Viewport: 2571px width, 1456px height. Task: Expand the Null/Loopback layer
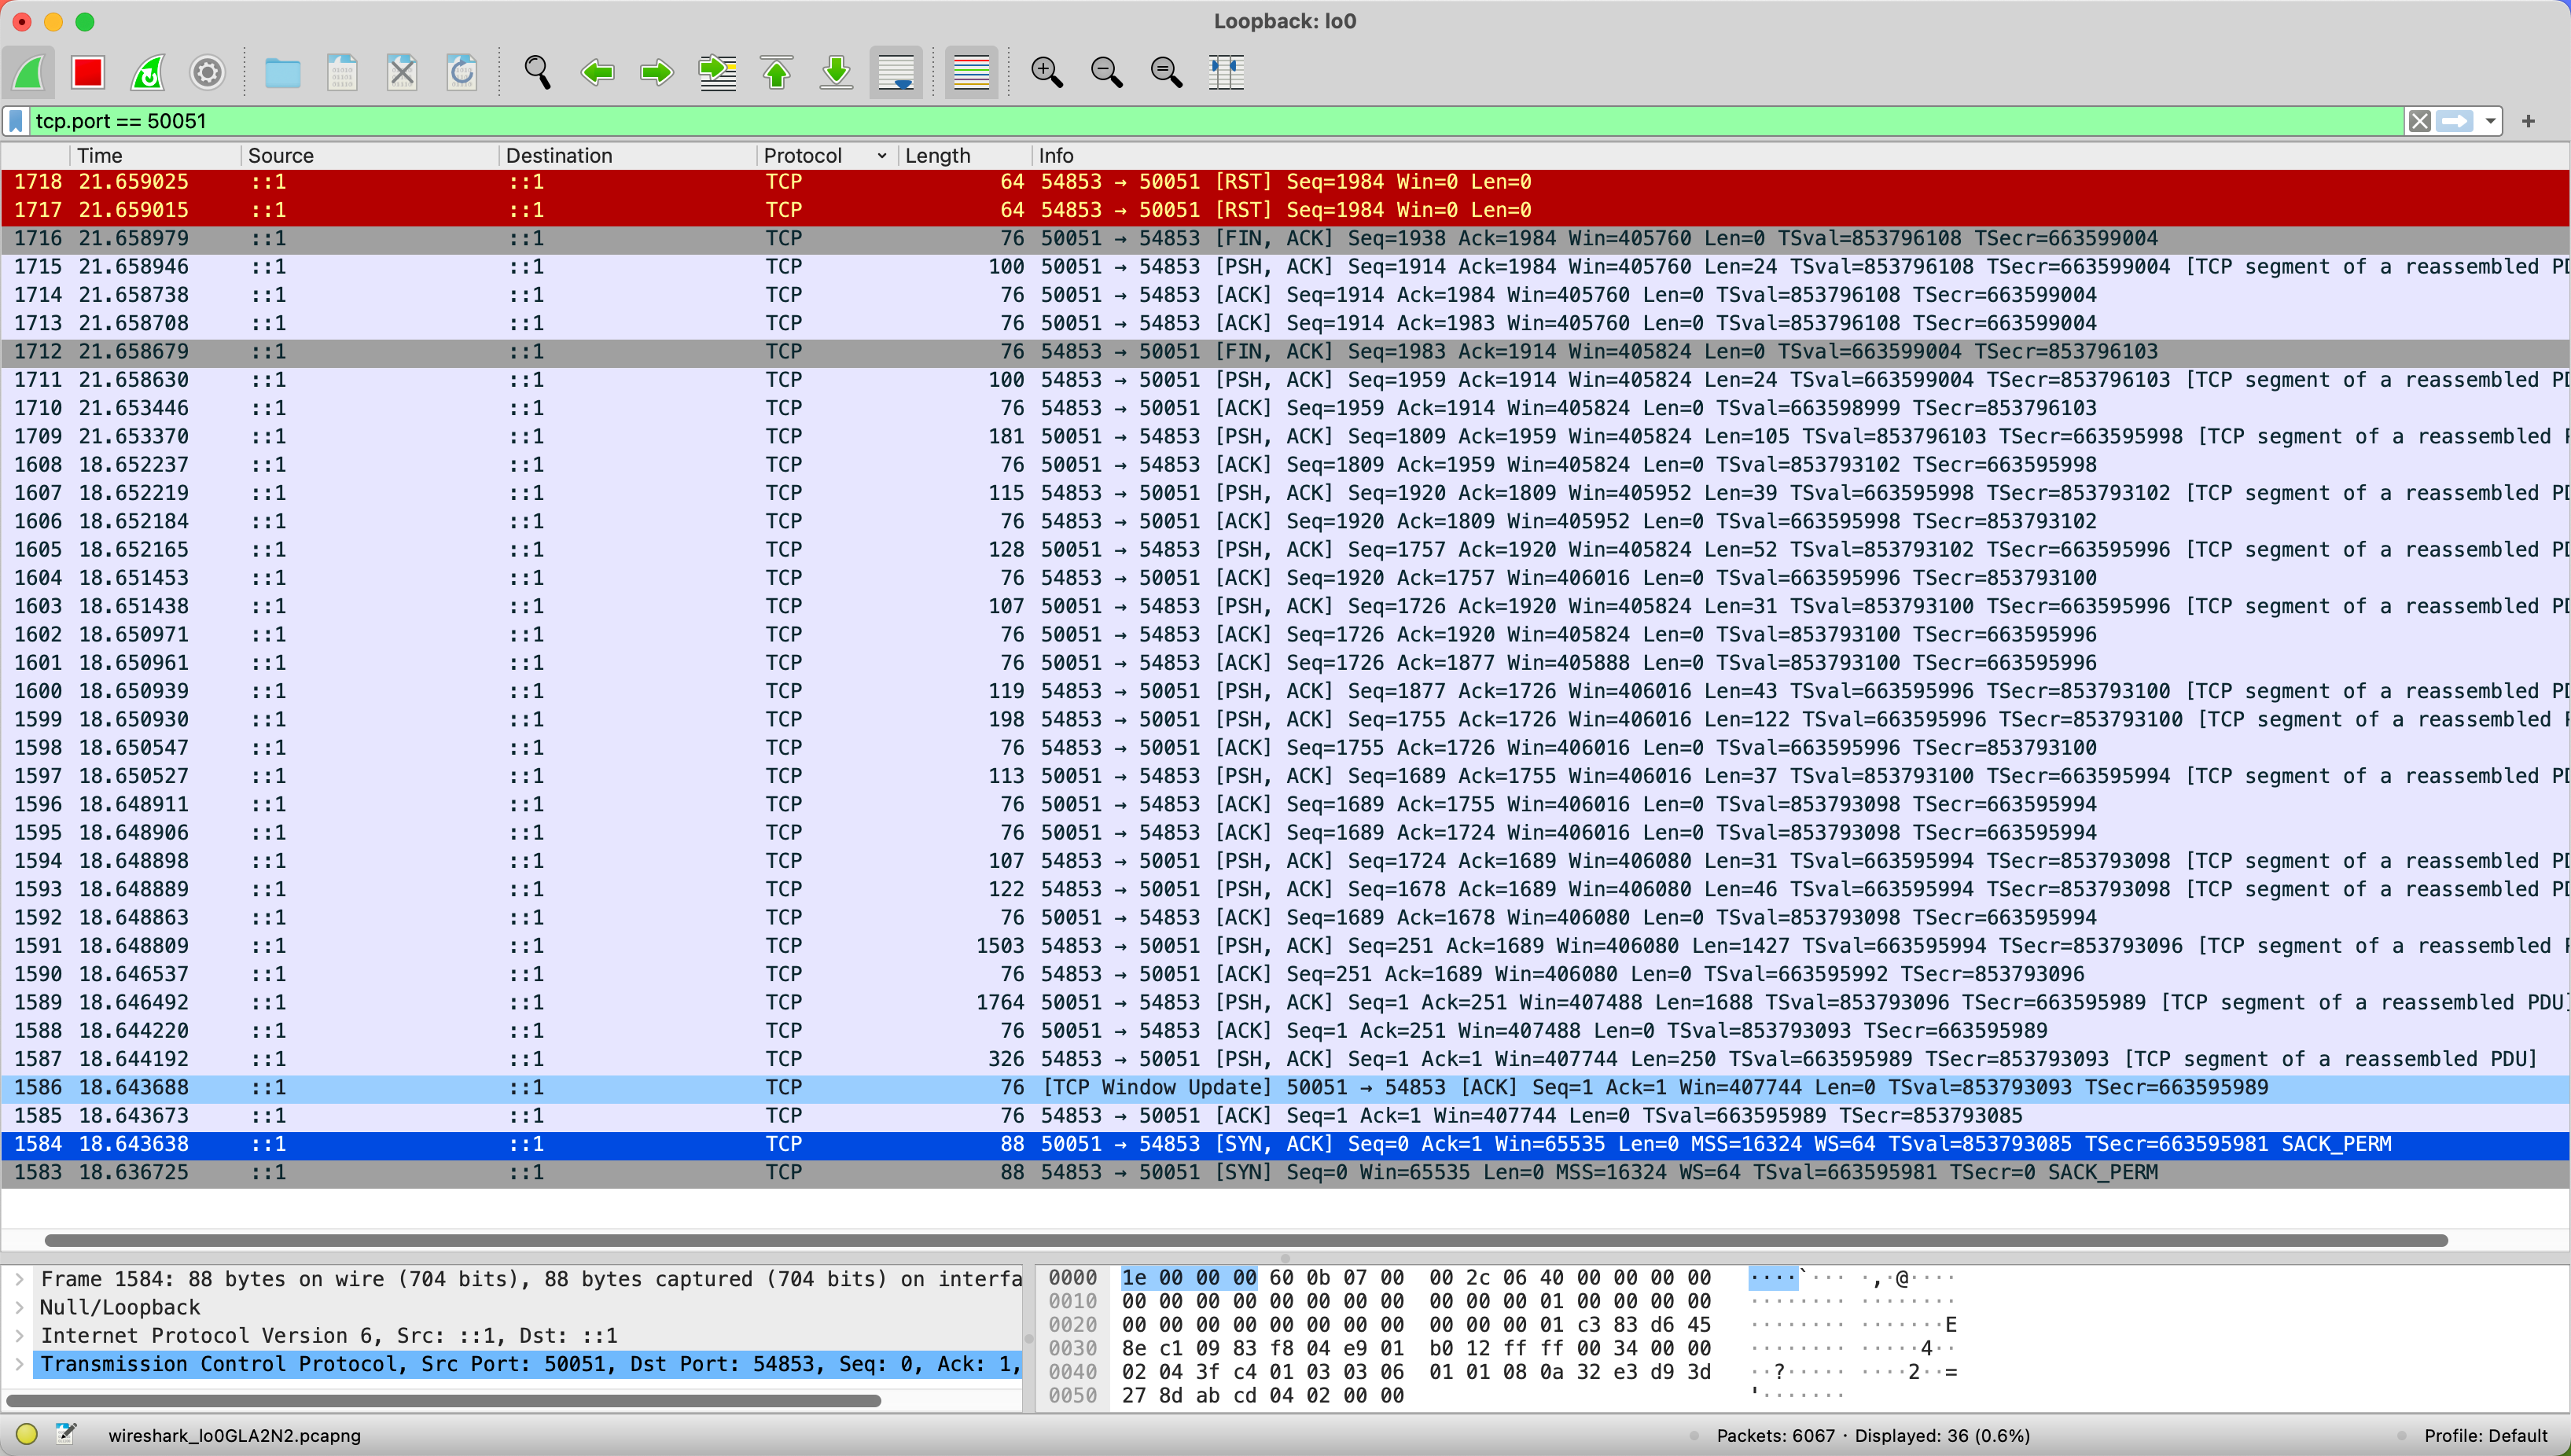click(x=18, y=1307)
